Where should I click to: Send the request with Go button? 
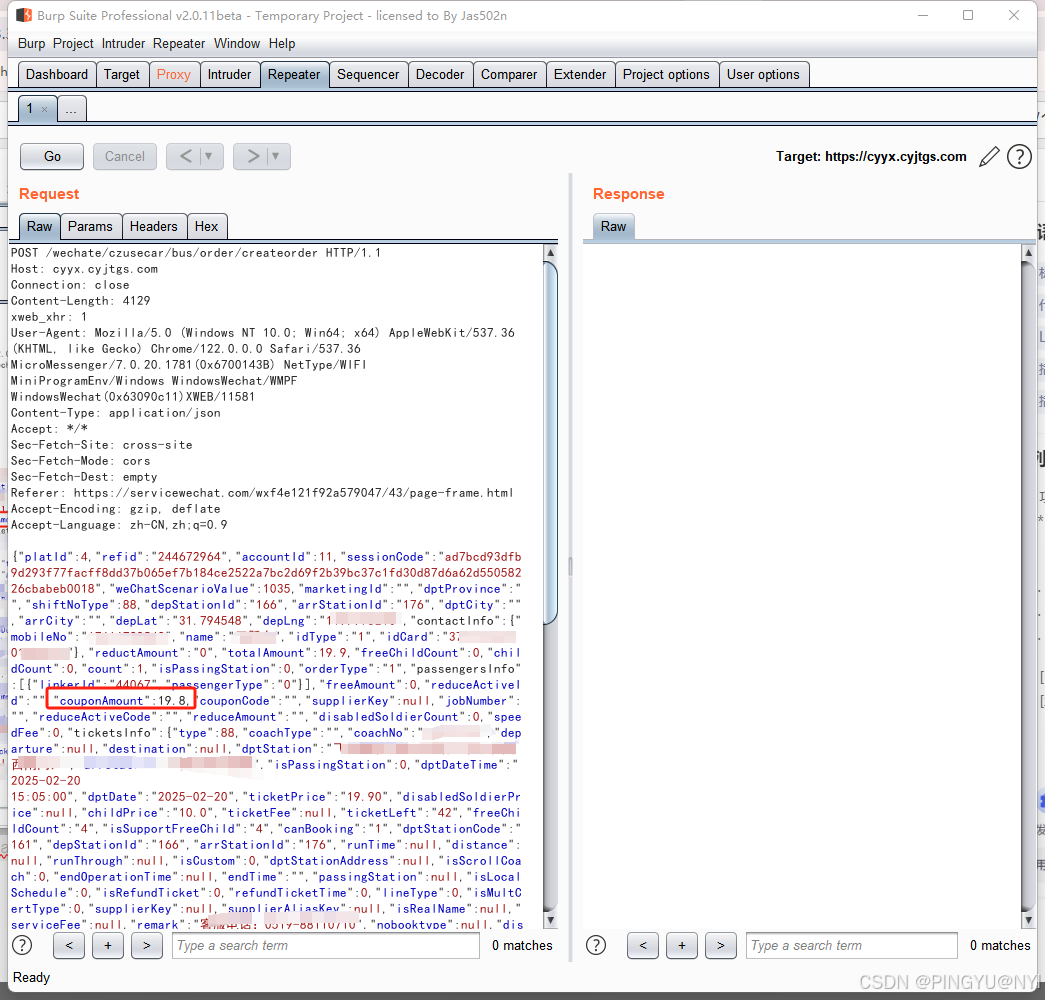(52, 157)
